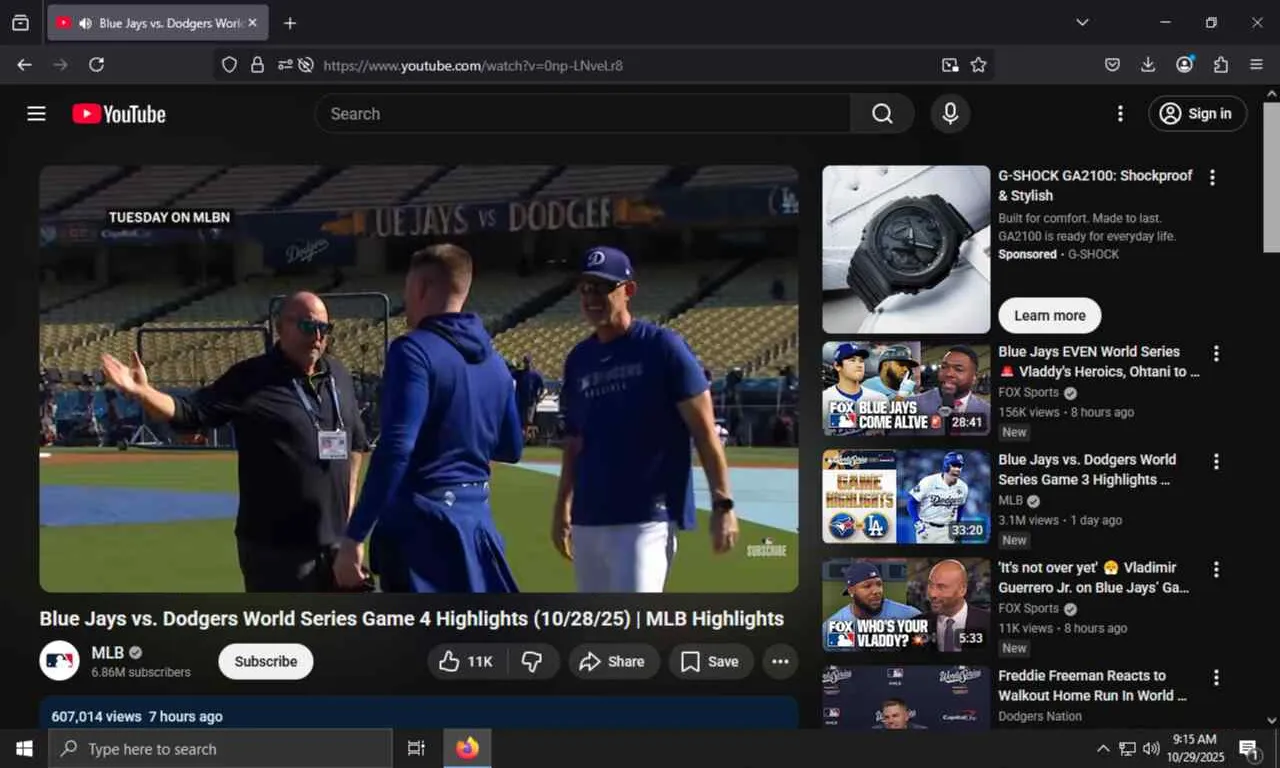The image size is (1280, 768).
Task: Subscribe to the MLB channel
Action: (x=266, y=661)
